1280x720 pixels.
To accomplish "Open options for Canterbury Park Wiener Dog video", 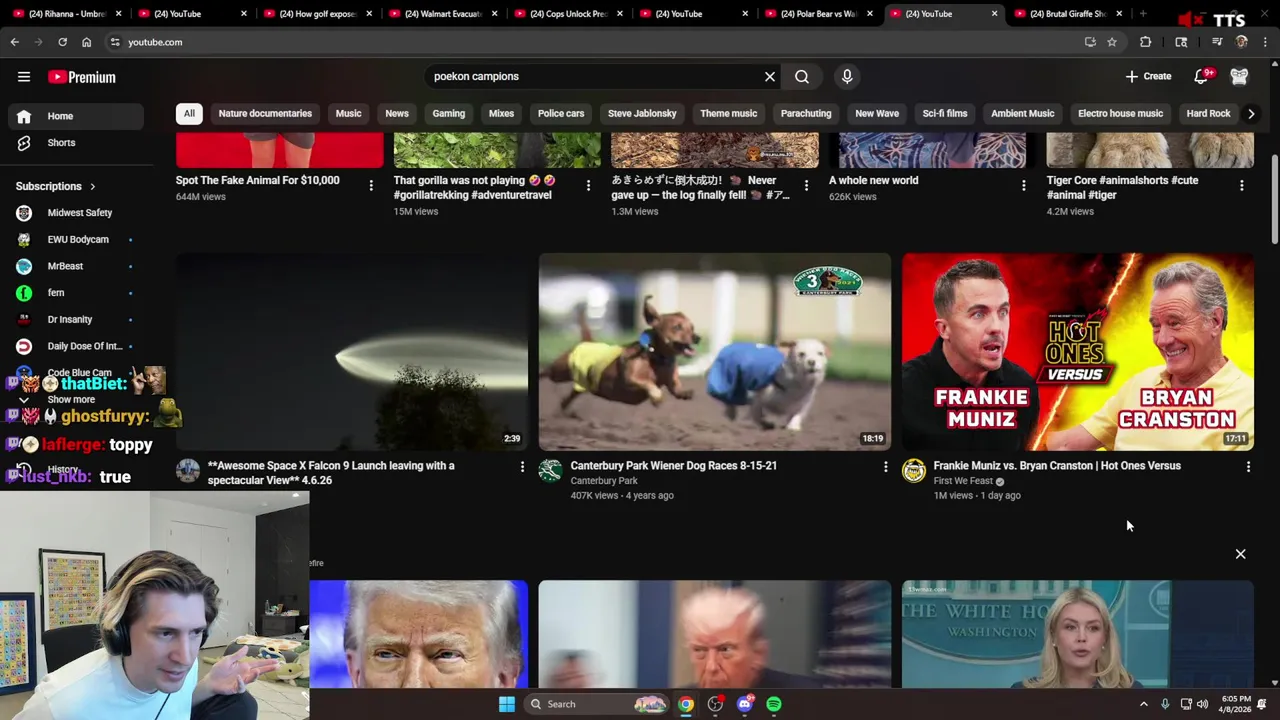I will (x=885, y=467).
